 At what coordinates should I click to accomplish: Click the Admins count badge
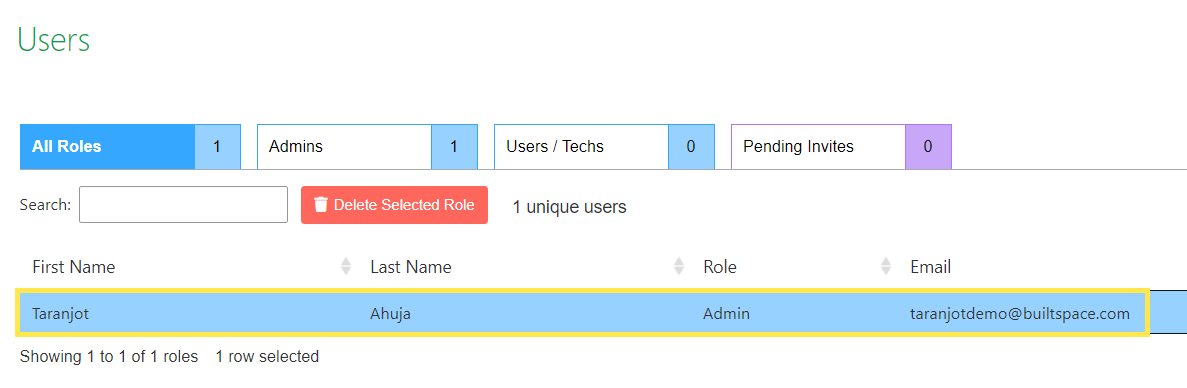pyautogui.click(x=454, y=147)
